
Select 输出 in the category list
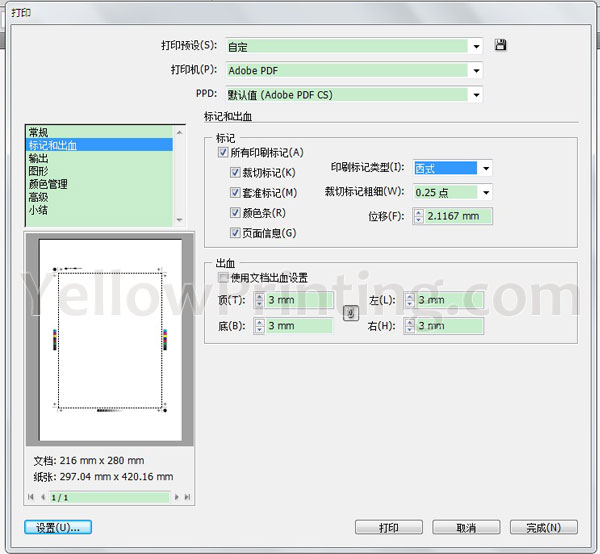pos(99,158)
